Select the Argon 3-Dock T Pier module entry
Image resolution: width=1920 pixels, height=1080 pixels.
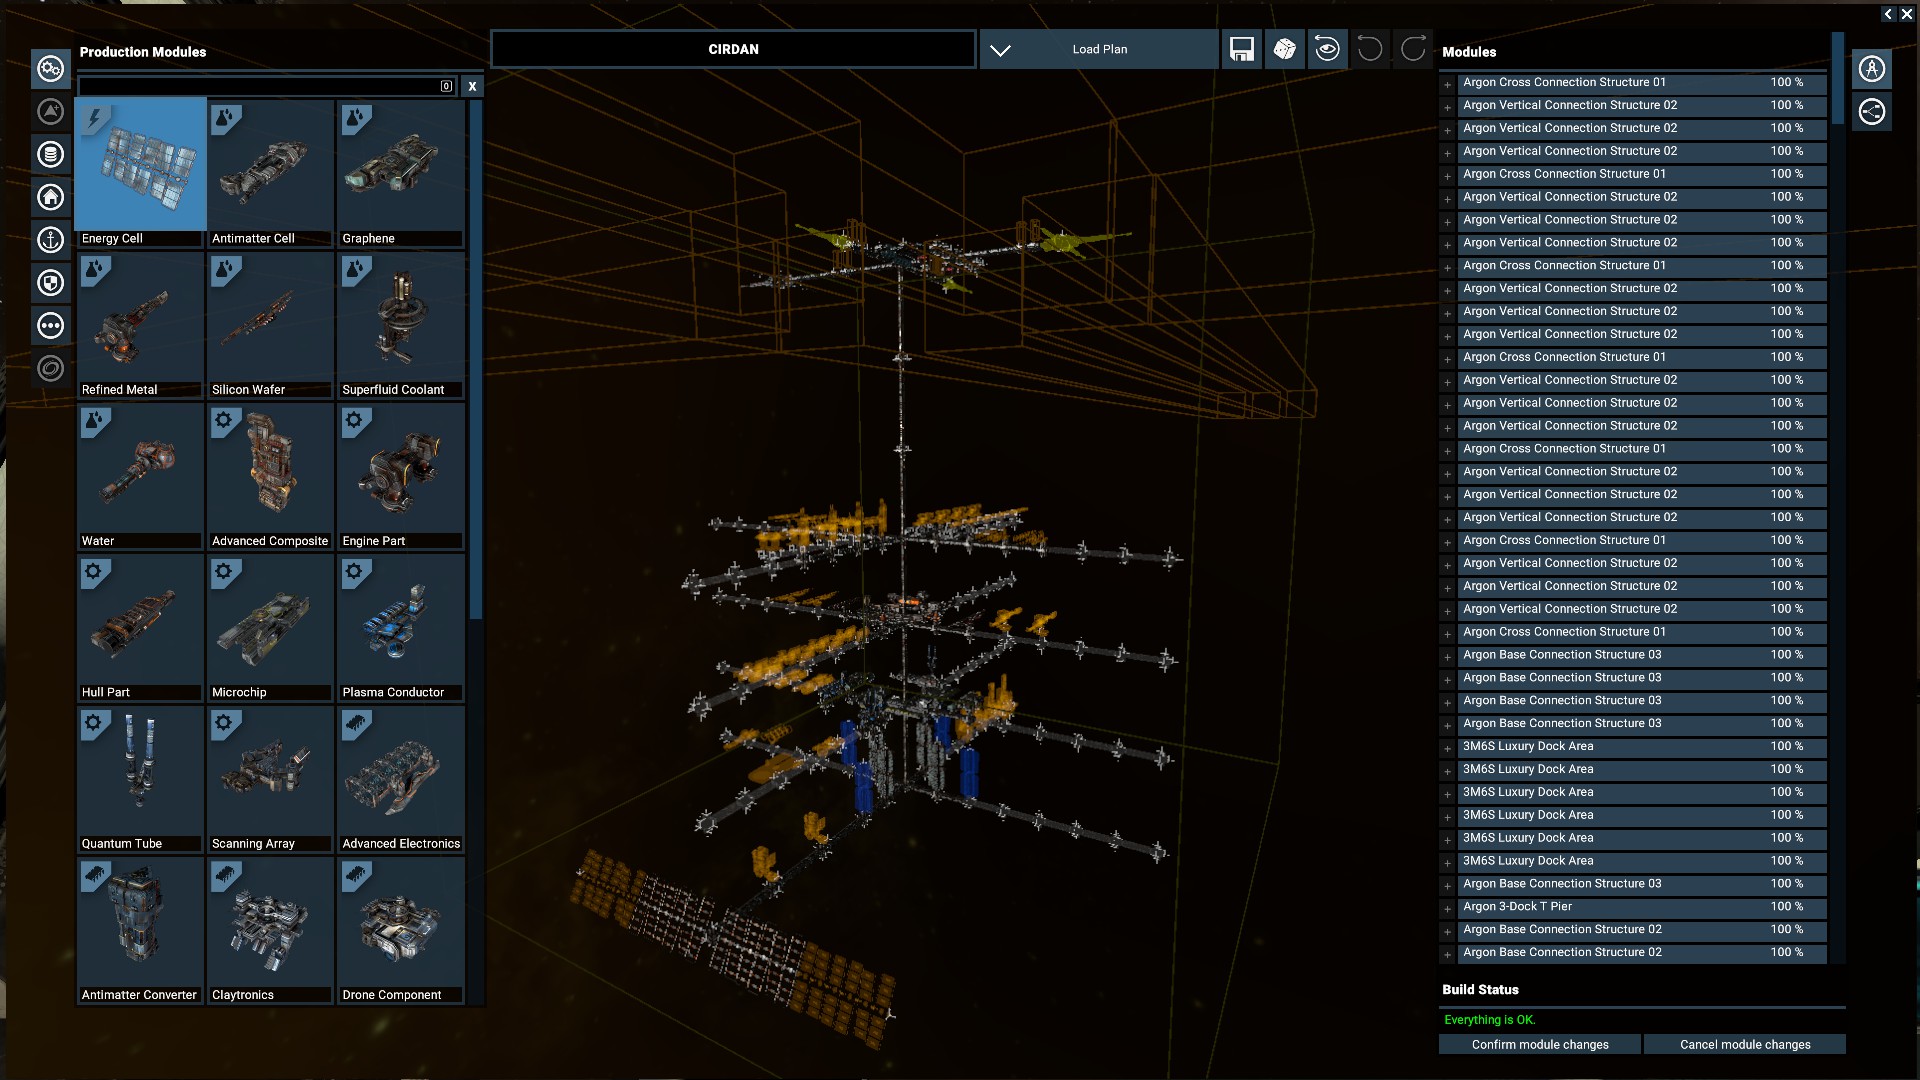click(x=1641, y=906)
